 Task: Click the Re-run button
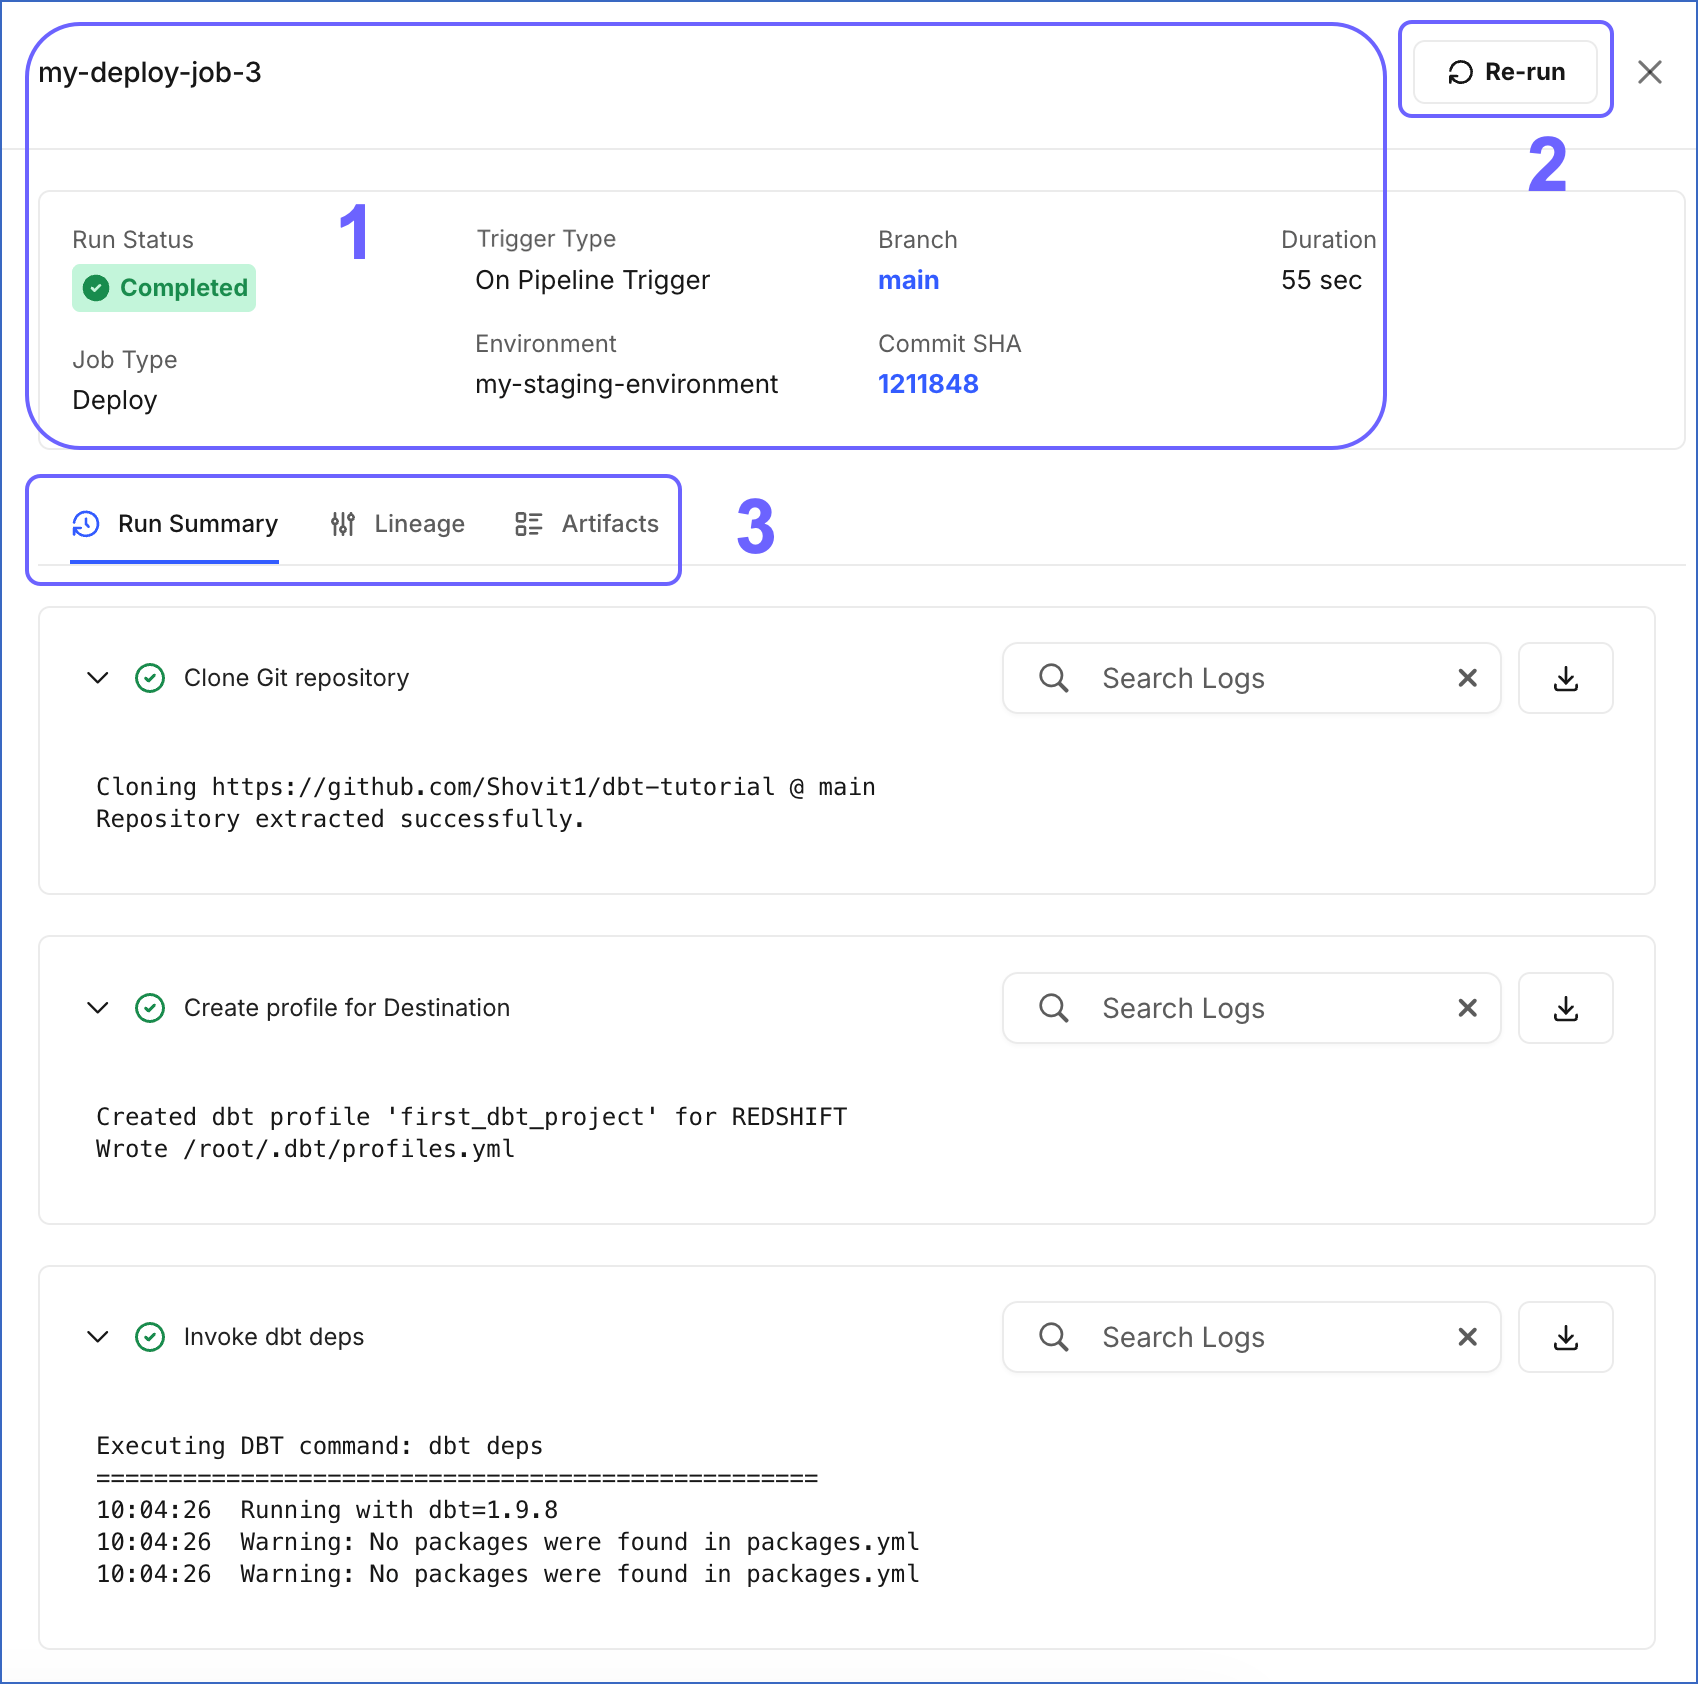[1505, 72]
